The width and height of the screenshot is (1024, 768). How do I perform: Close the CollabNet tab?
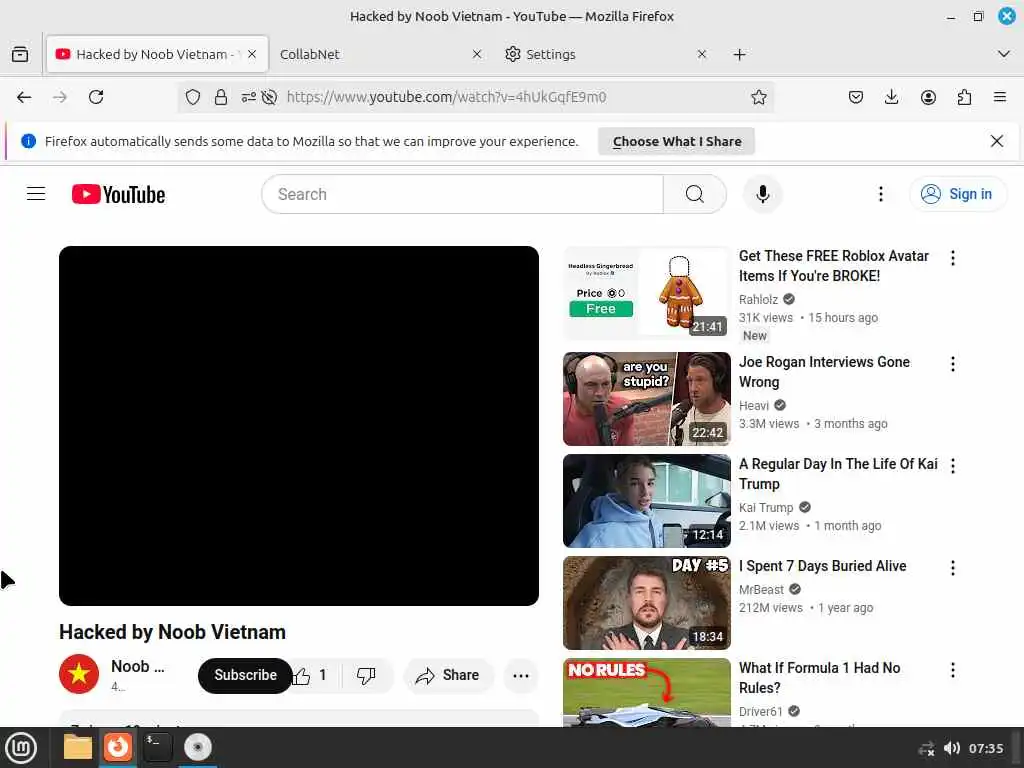(x=477, y=54)
